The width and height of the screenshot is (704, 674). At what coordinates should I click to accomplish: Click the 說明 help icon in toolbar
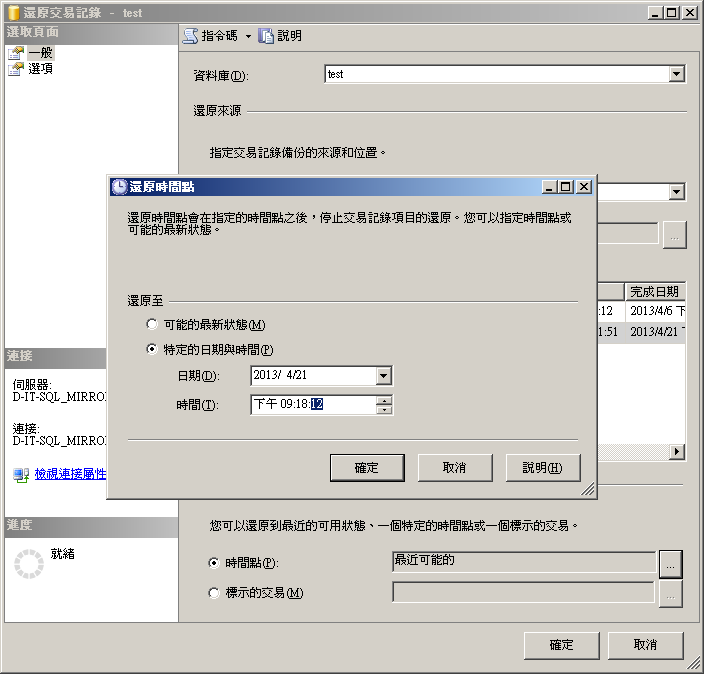click(266, 35)
